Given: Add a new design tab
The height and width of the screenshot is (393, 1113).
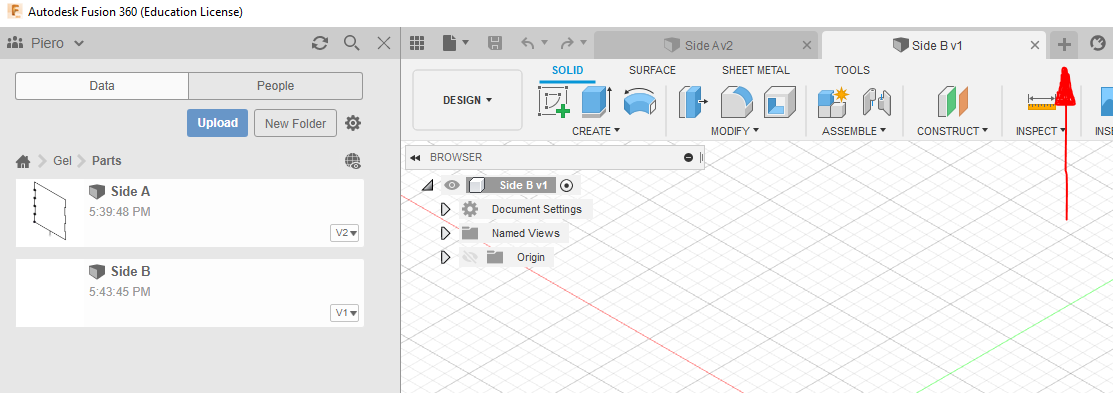Looking at the screenshot, I should (1064, 45).
